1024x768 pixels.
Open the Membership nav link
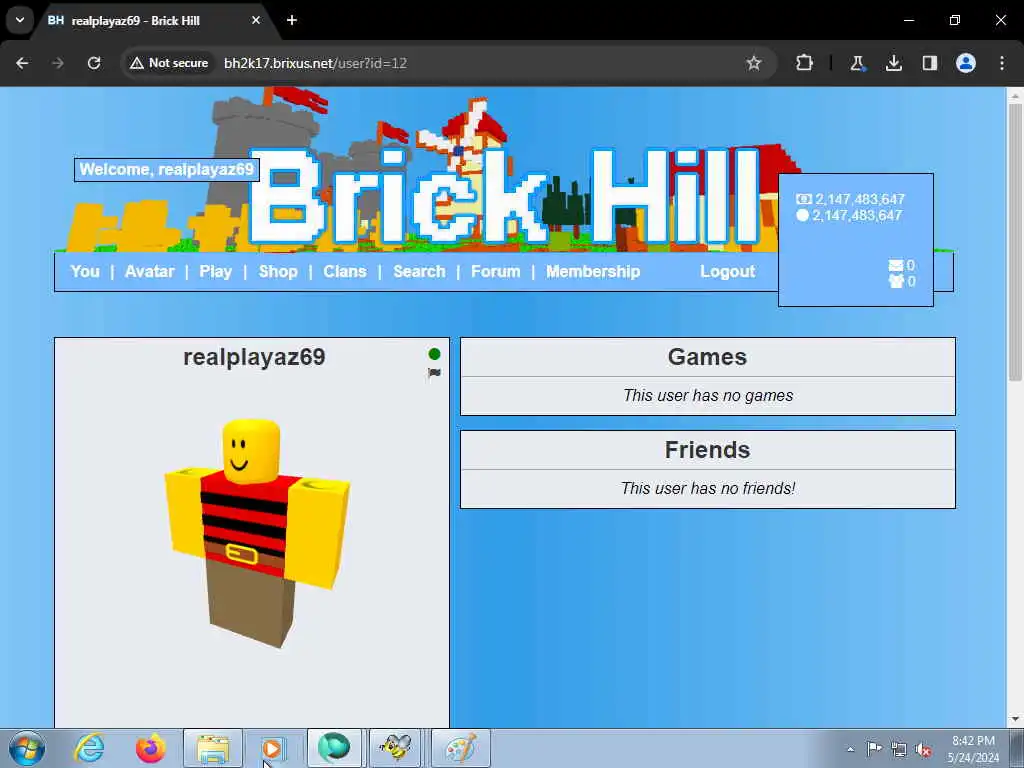click(x=593, y=272)
